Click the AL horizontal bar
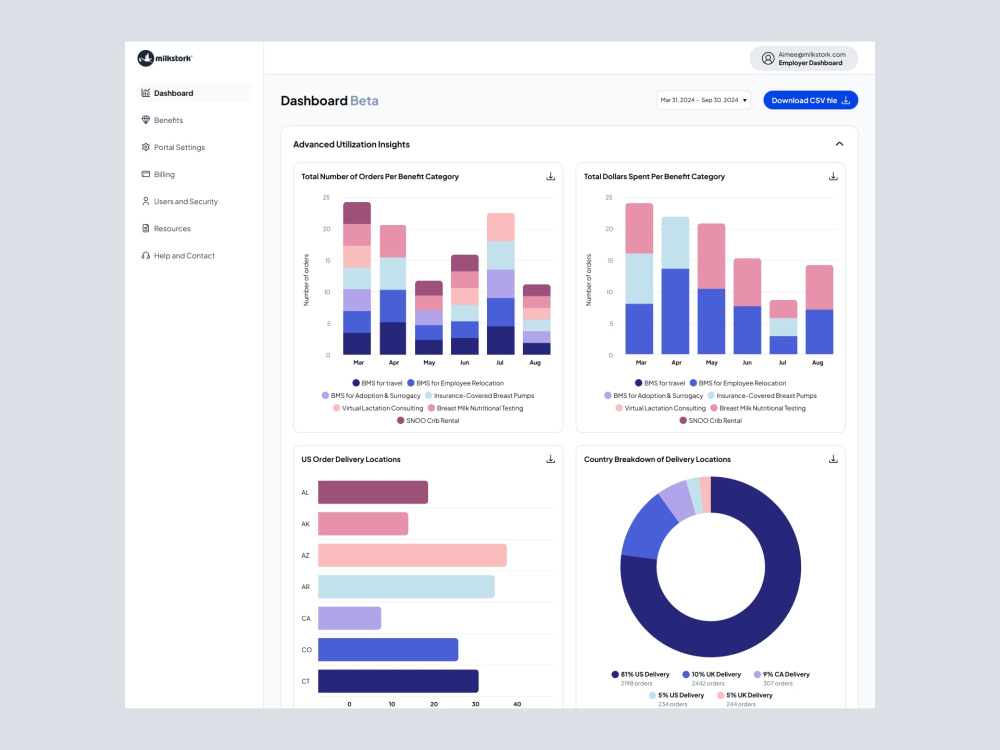 pos(373,492)
